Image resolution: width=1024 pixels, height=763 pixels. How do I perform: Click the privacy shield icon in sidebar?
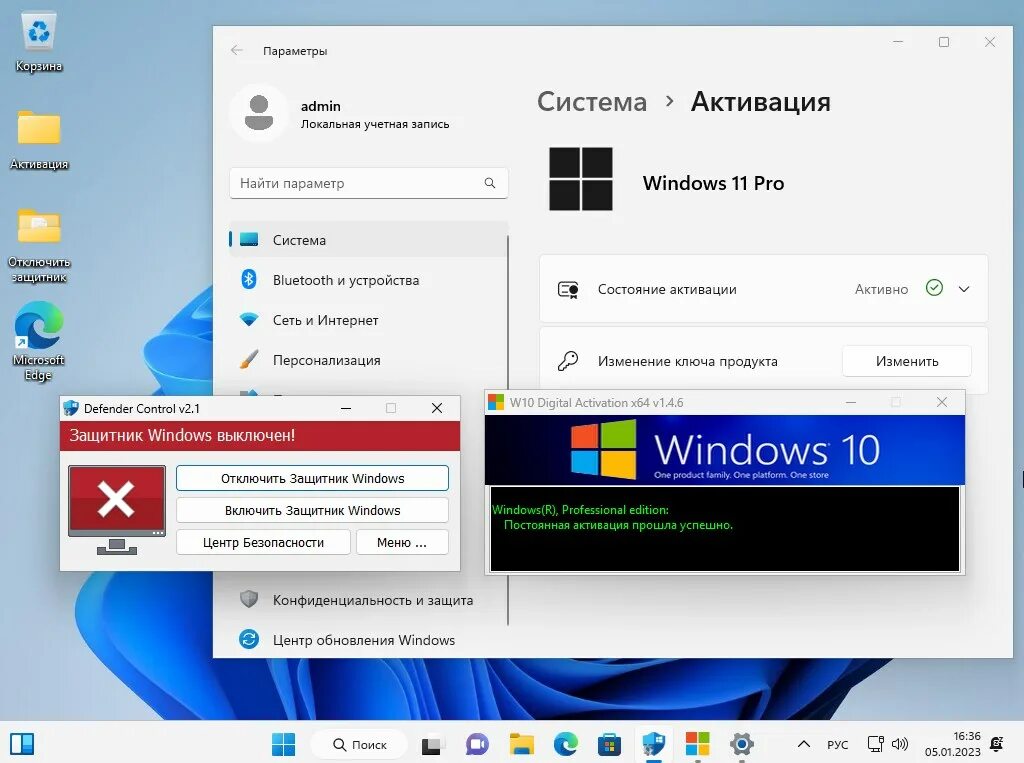point(249,599)
